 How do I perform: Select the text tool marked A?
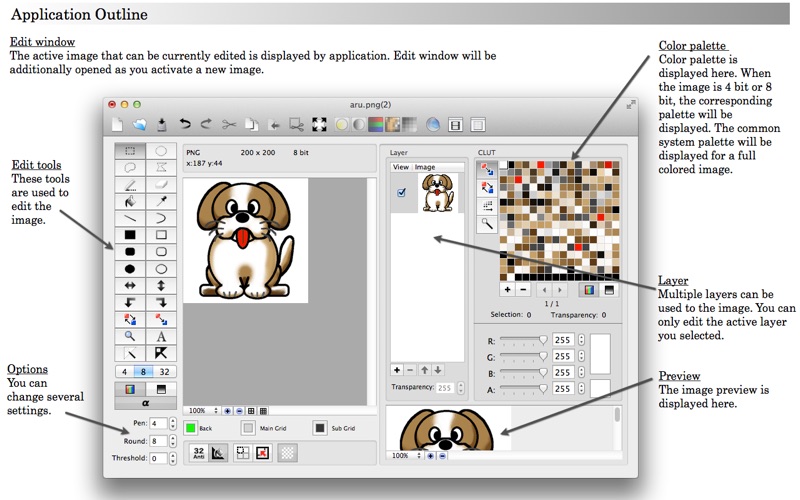click(161, 337)
